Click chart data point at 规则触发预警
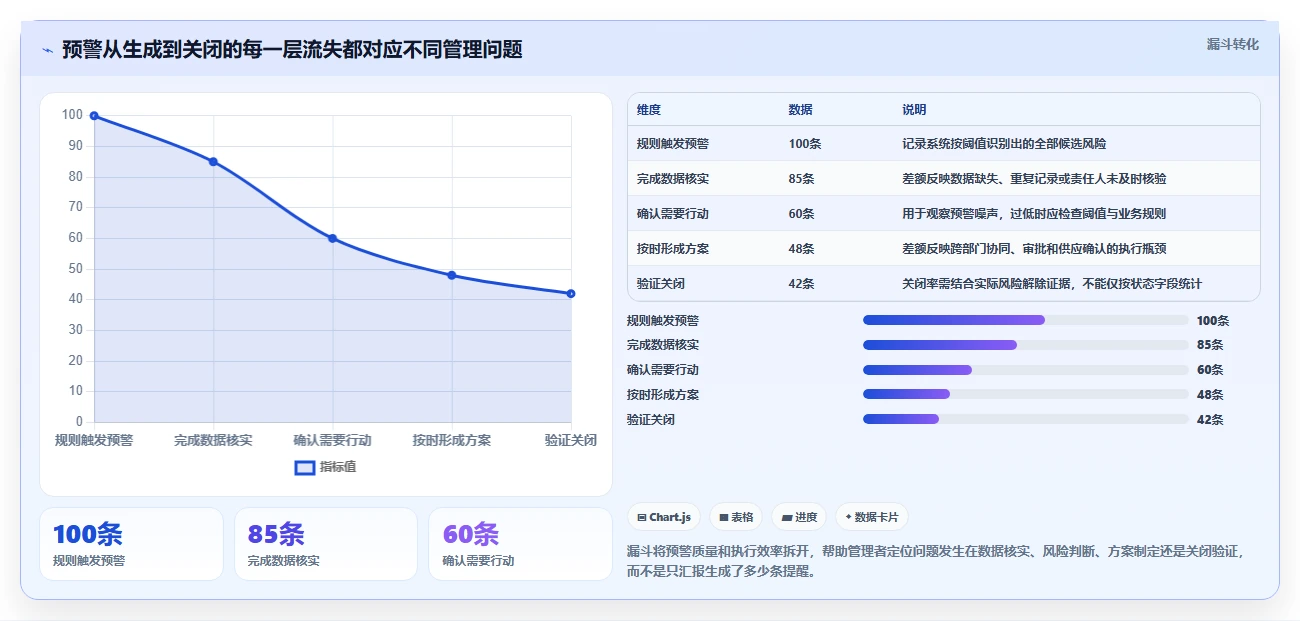 coord(94,116)
